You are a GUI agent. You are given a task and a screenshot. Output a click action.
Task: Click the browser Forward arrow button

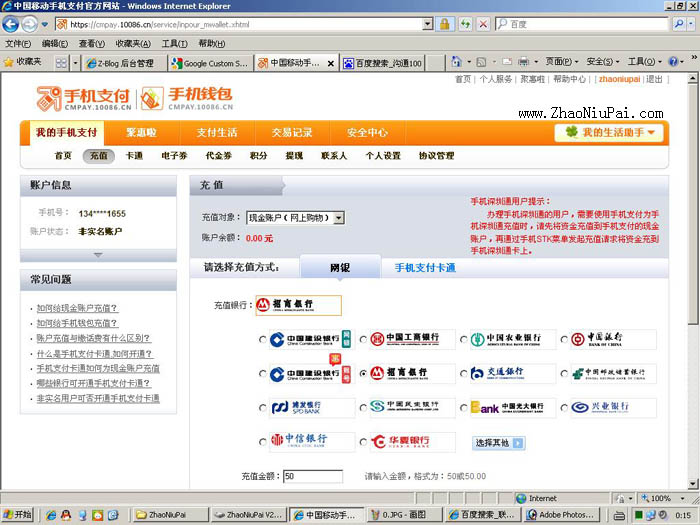point(29,24)
